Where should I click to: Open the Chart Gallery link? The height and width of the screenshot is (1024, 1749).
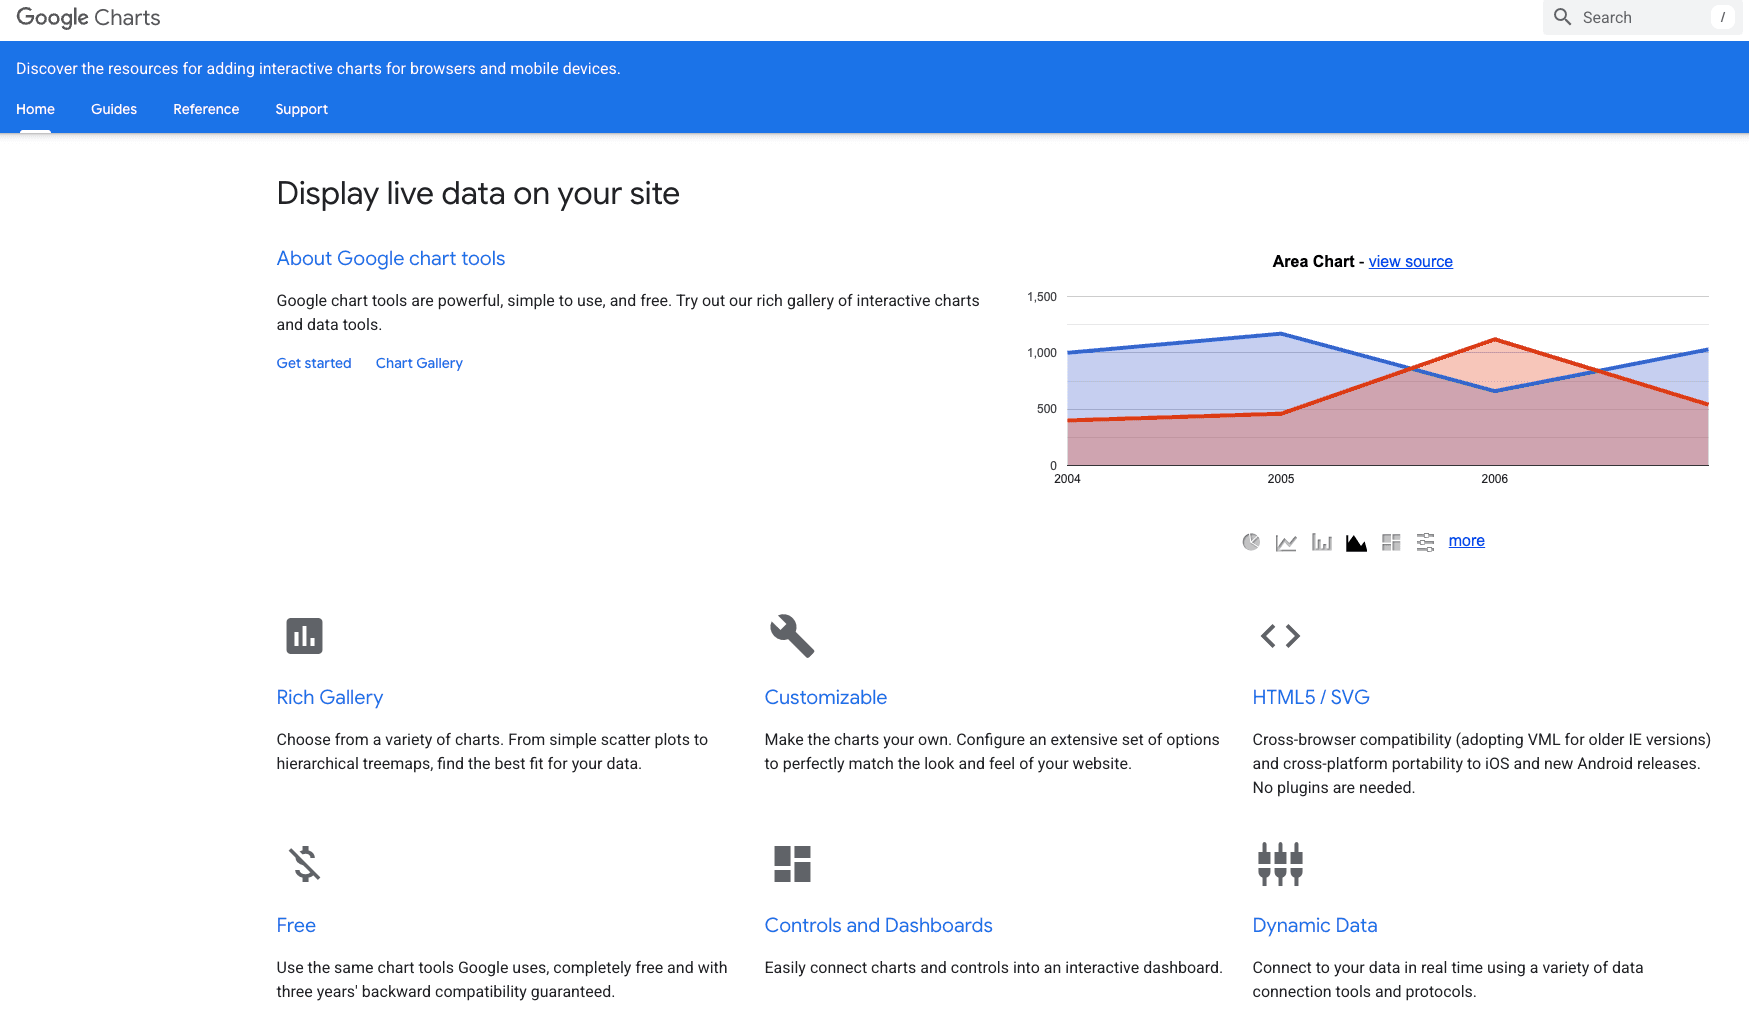419,363
